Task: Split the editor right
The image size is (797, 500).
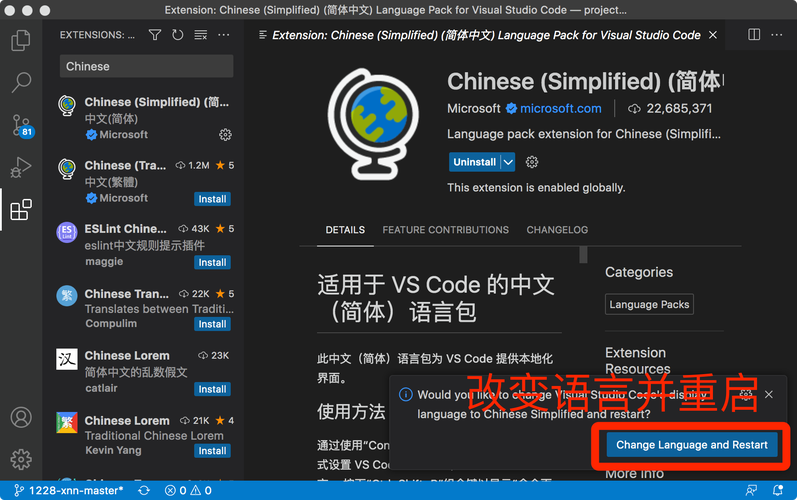Action: [x=754, y=35]
